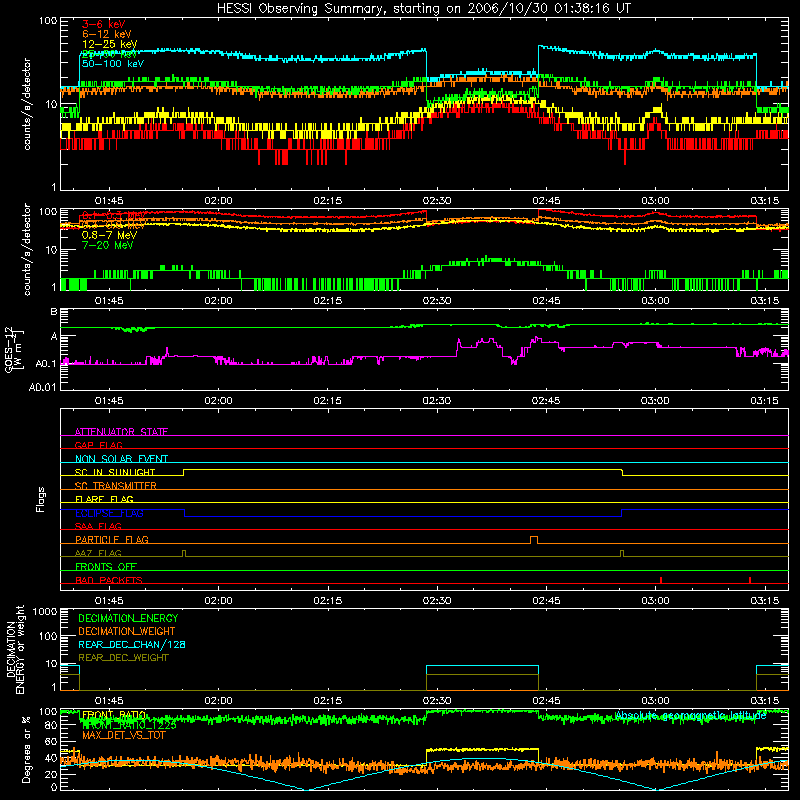The width and height of the screenshot is (800, 800).
Task: Click the 01:45 tick under the decimation panel
Action: (x=109, y=701)
